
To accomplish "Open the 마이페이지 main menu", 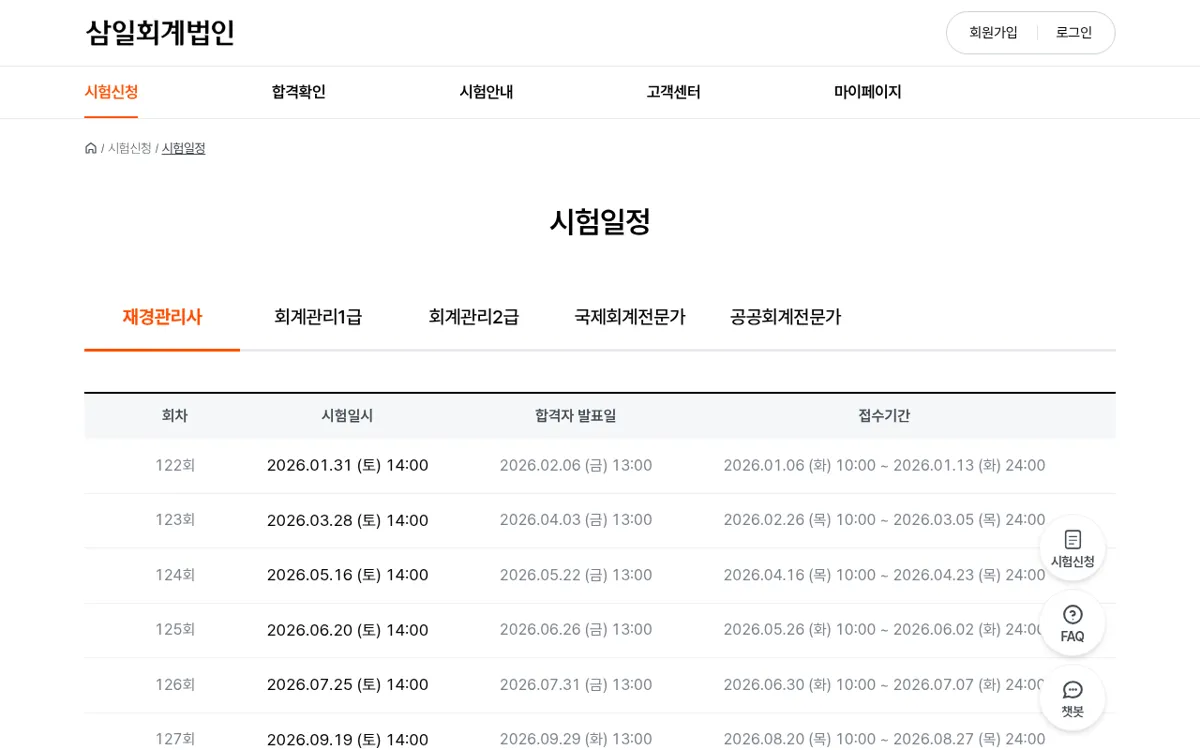I will tap(867, 92).
